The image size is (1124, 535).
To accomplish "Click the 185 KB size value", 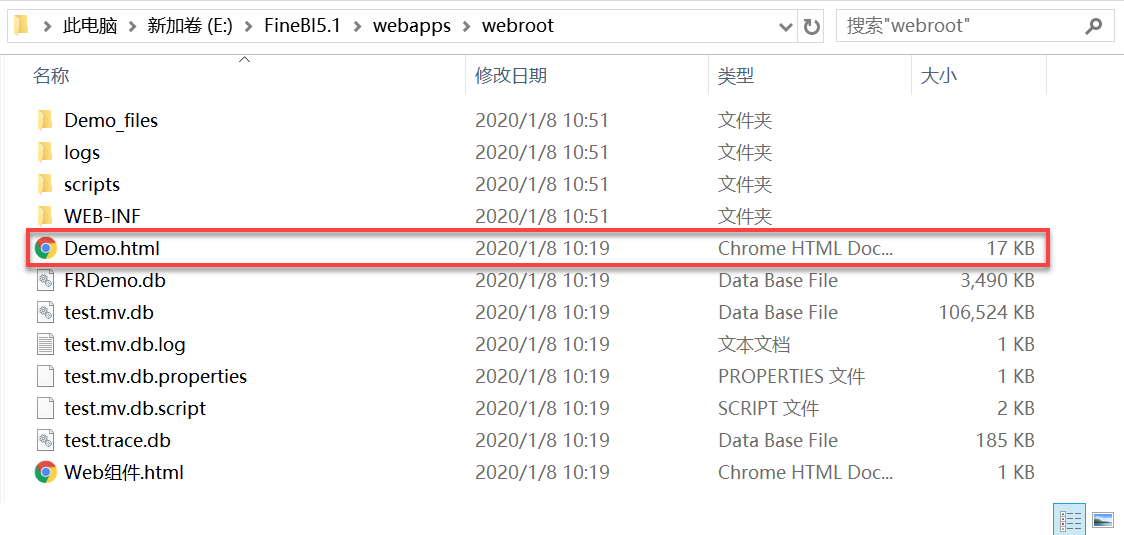I will [1005, 440].
